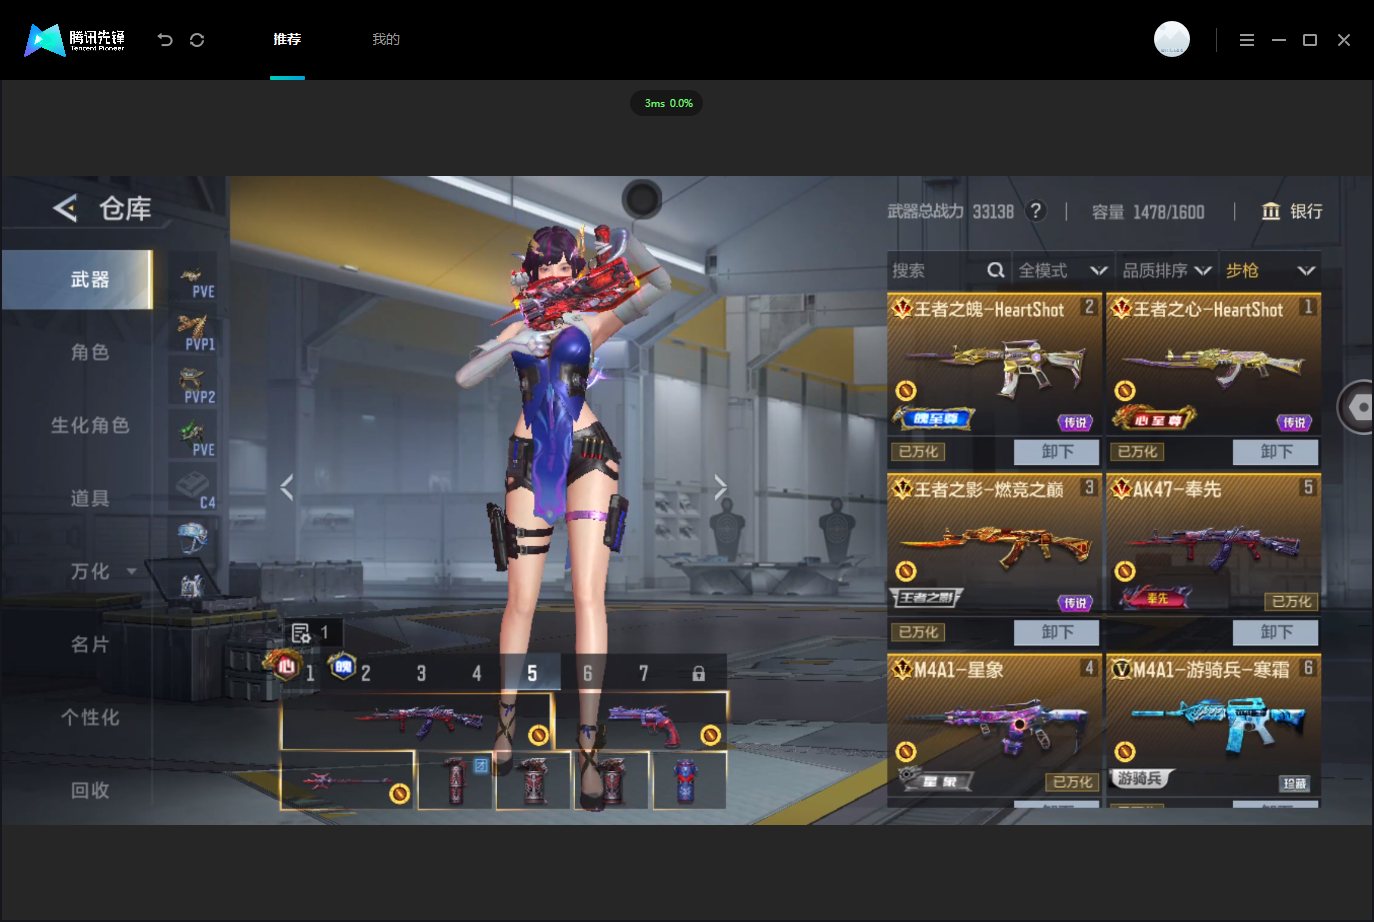The height and width of the screenshot is (922, 1374).
Task: Open the 银行 bank icon
Action: (1271, 211)
